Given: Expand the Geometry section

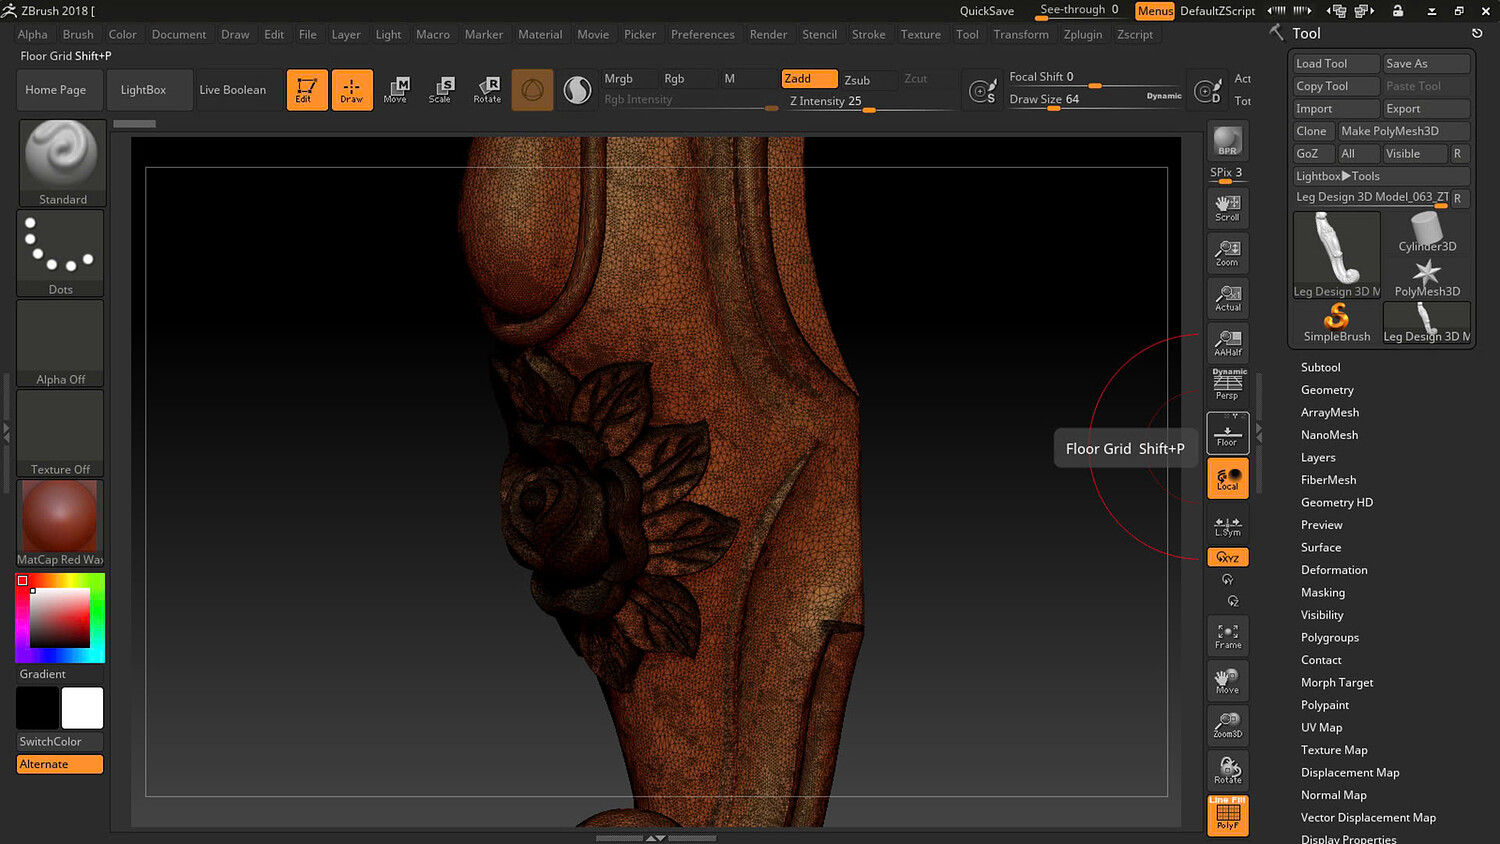Looking at the screenshot, I should (x=1327, y=390).
